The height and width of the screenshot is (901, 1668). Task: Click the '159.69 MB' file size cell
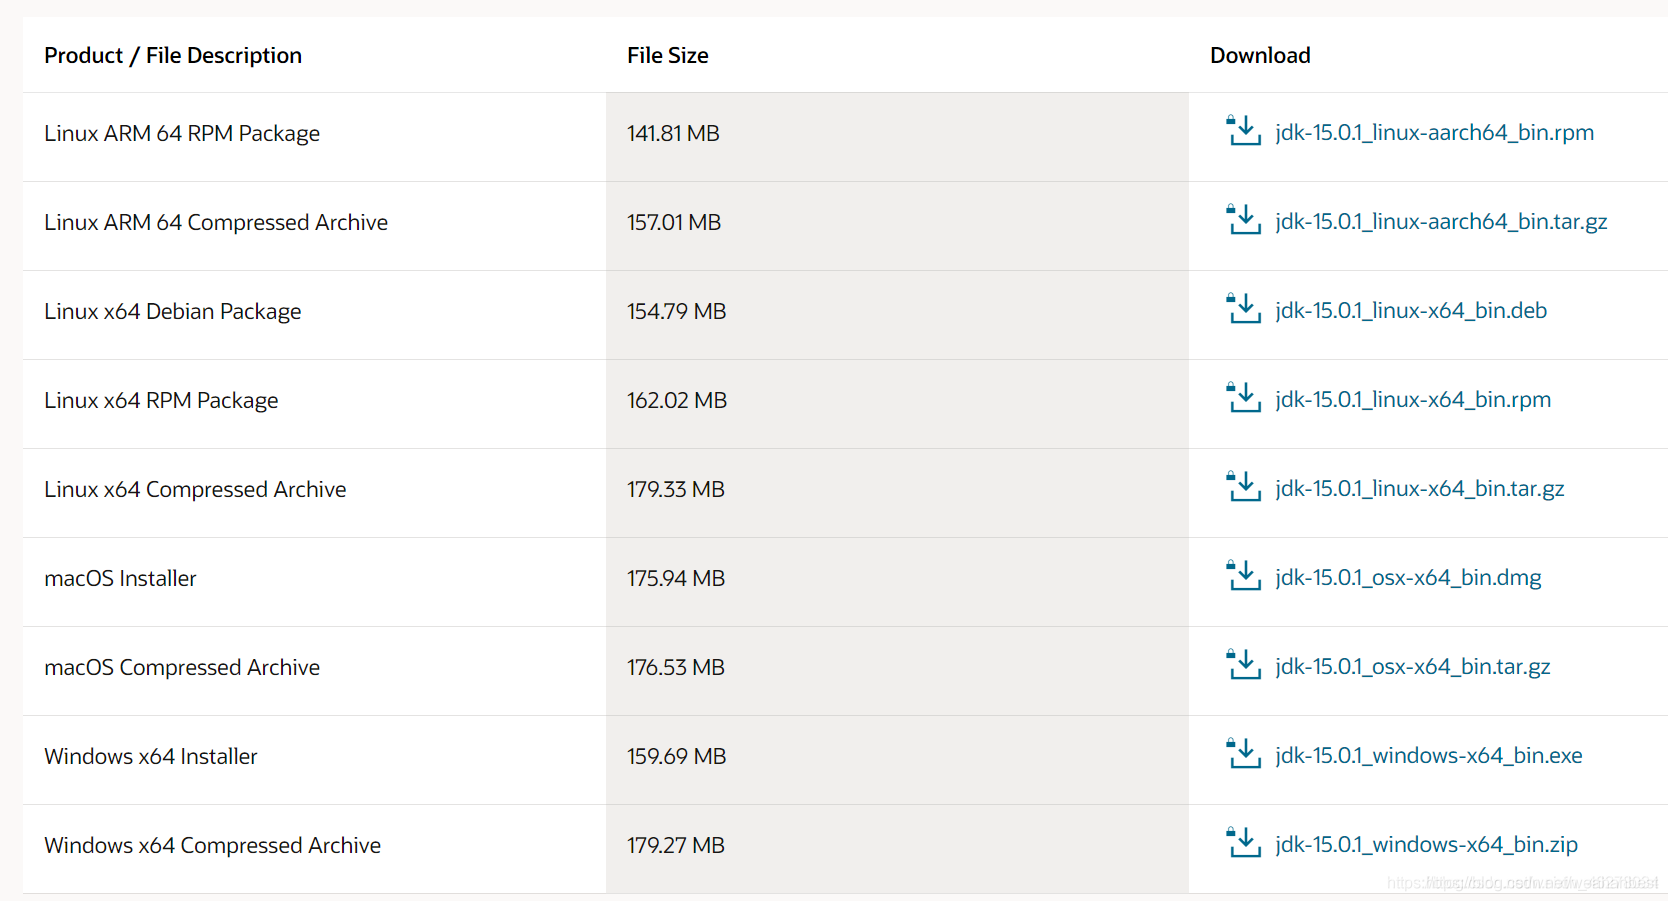(x=897, y=760)
